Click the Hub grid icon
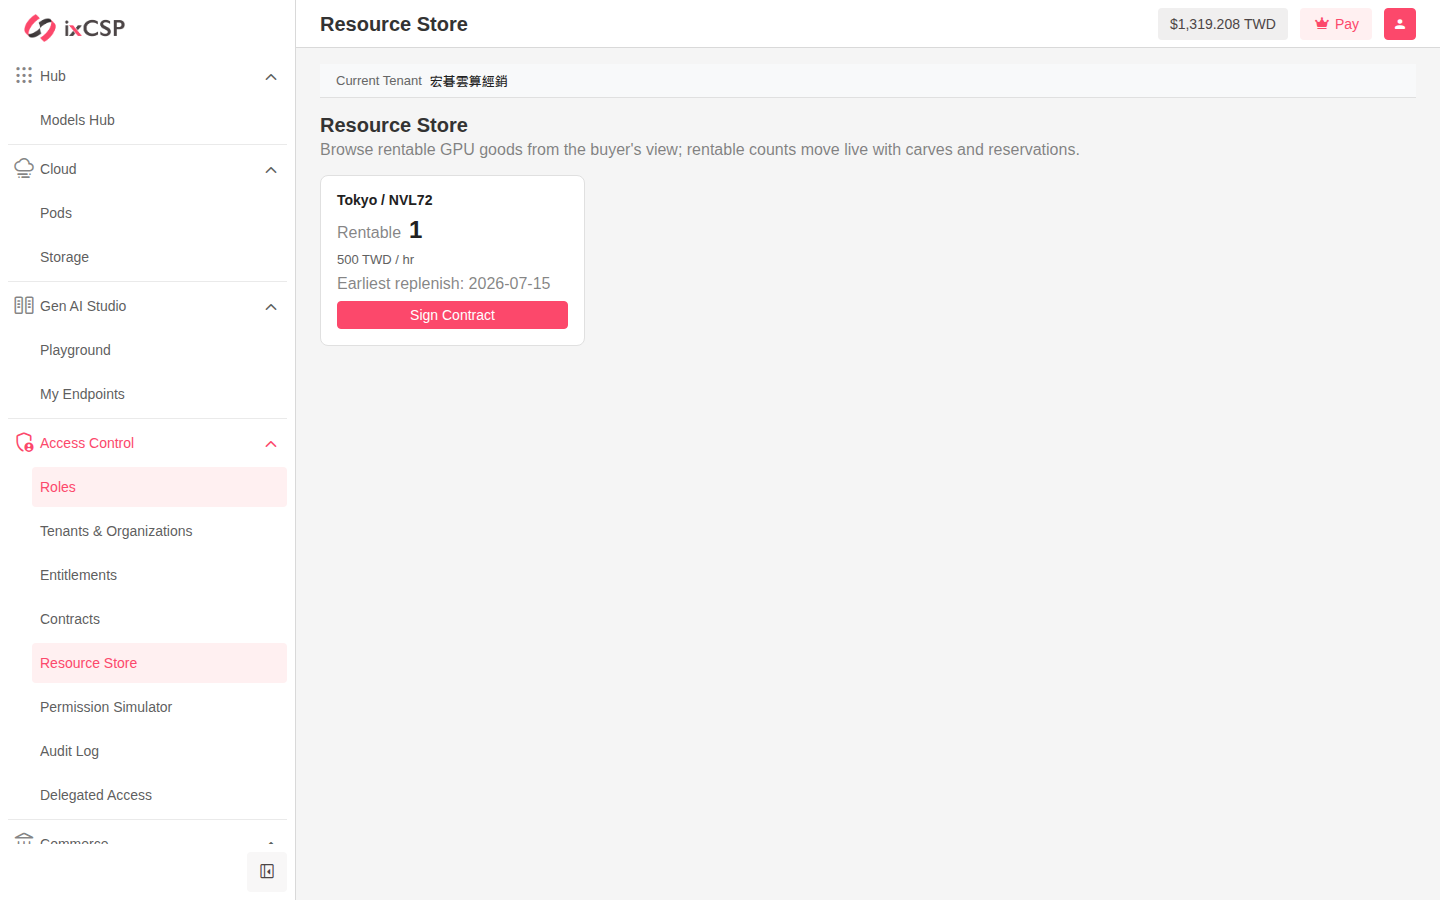Screen dimensions: 1440x900 [x=24, y=75]
